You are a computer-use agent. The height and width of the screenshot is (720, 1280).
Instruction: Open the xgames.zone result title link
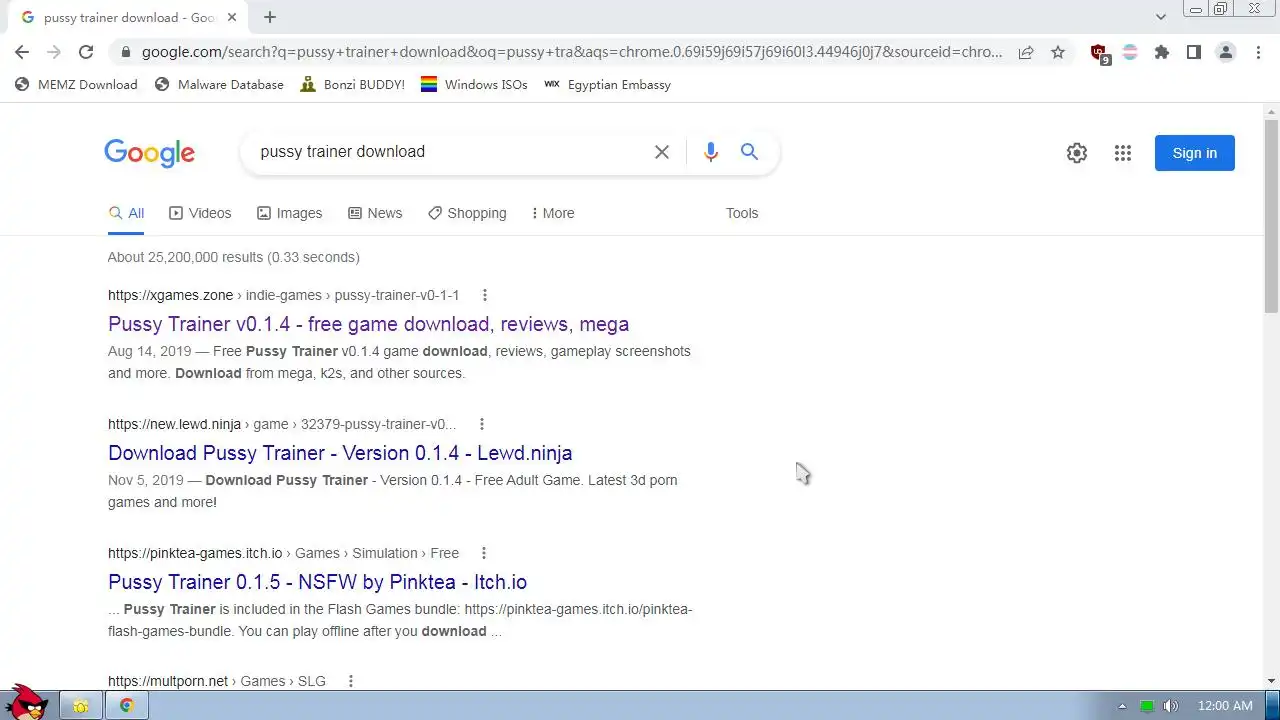click(x=368, y=324)
